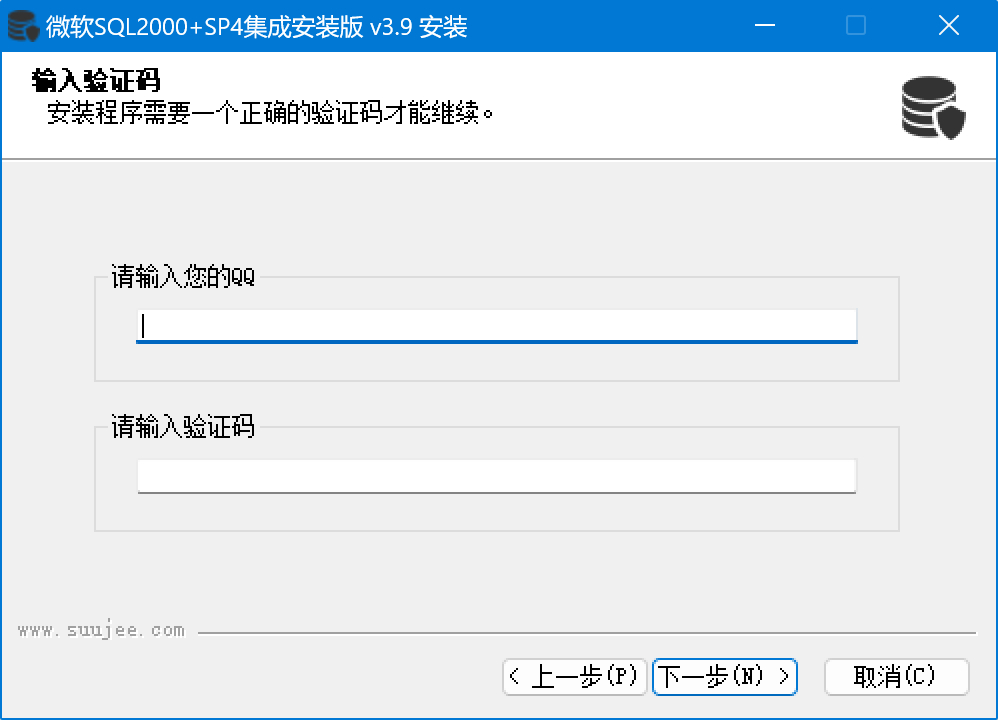This screenshot has width=998, height=720.
Task: Click the greyed-out maximize button
Action: [855, 25]
